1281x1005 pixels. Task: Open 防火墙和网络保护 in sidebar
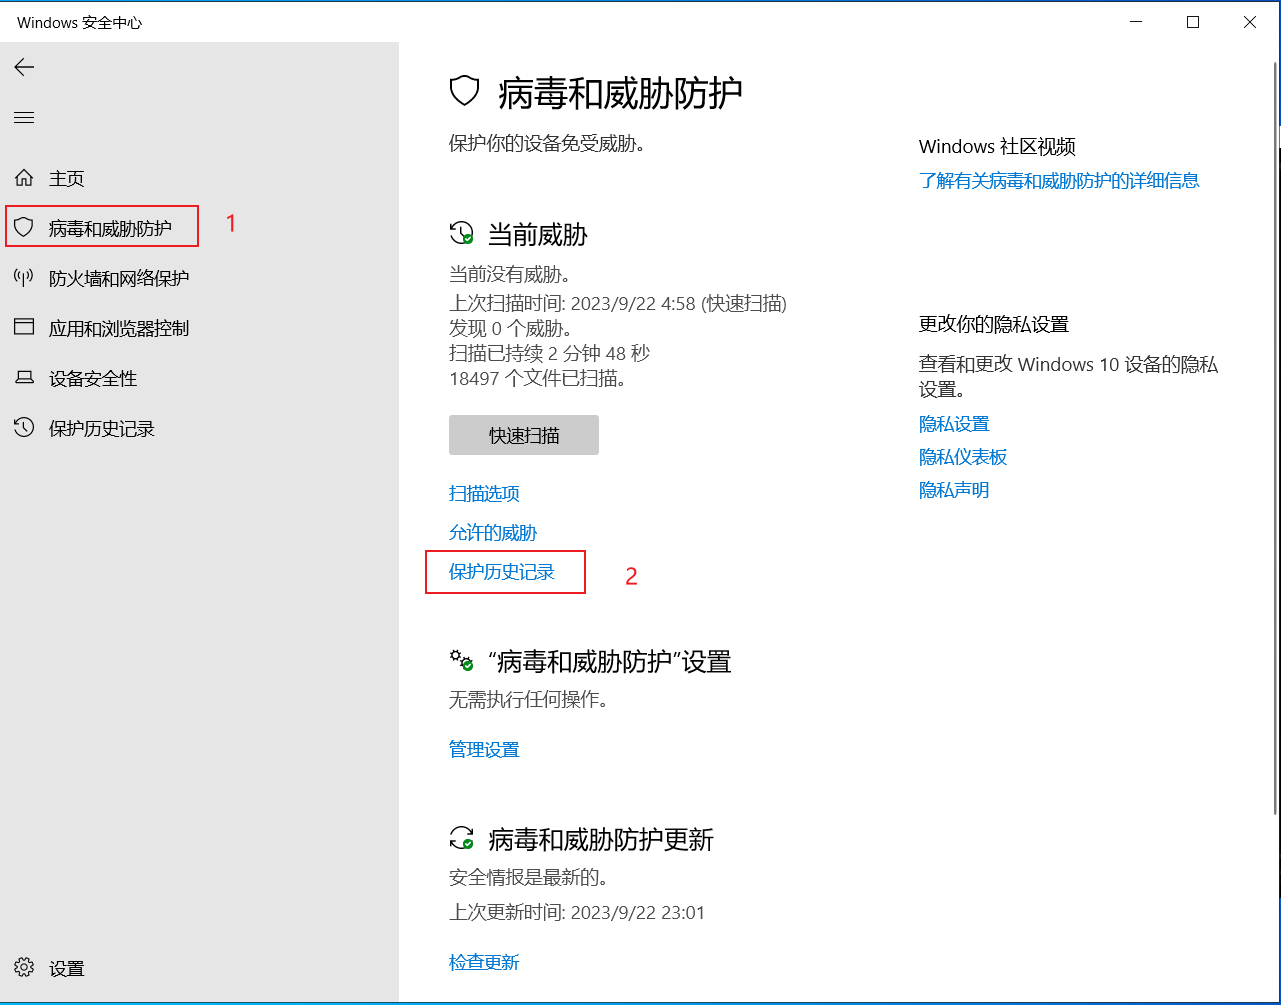pyautogui.click(x=118, y=278)
